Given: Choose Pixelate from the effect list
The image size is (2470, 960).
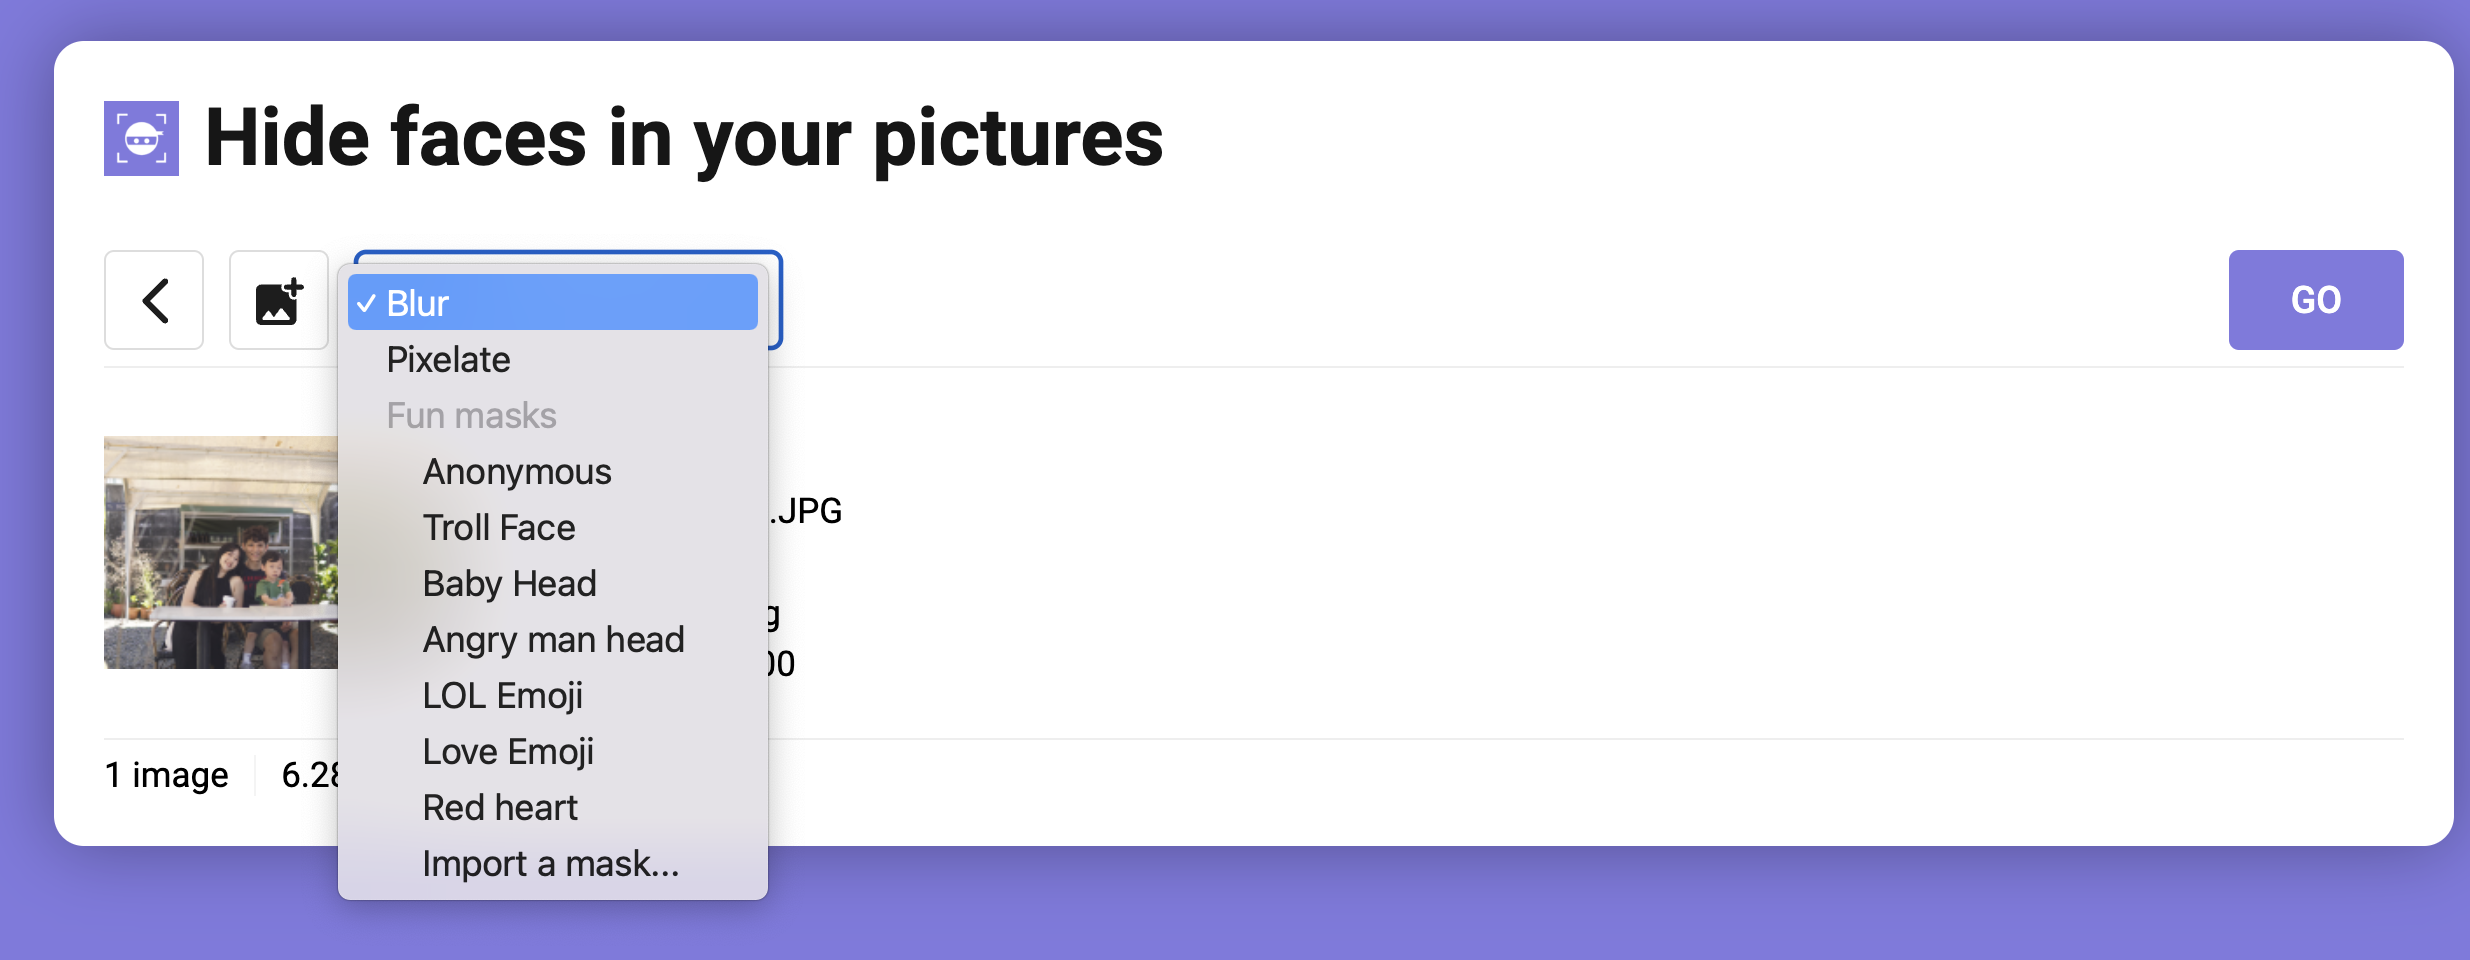Looking at the screenshot, I should point(448,360).
